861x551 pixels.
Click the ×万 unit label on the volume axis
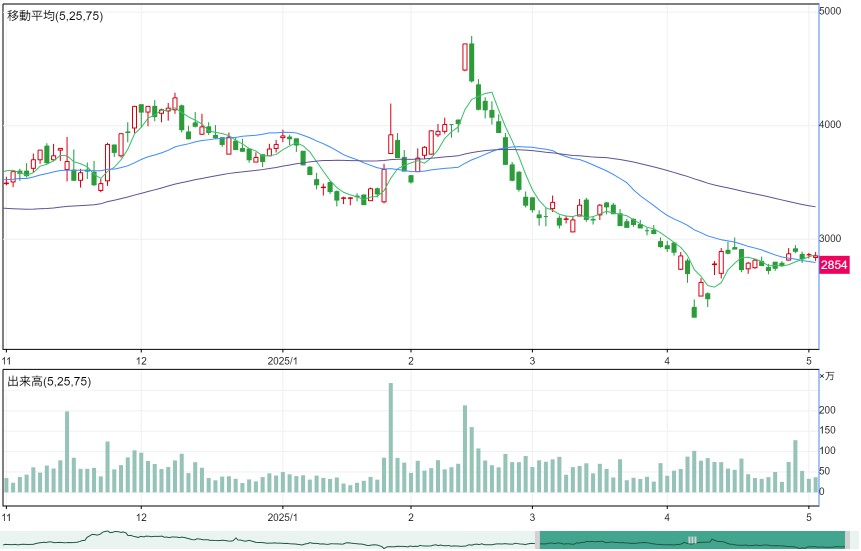click(x=826, y=376)
